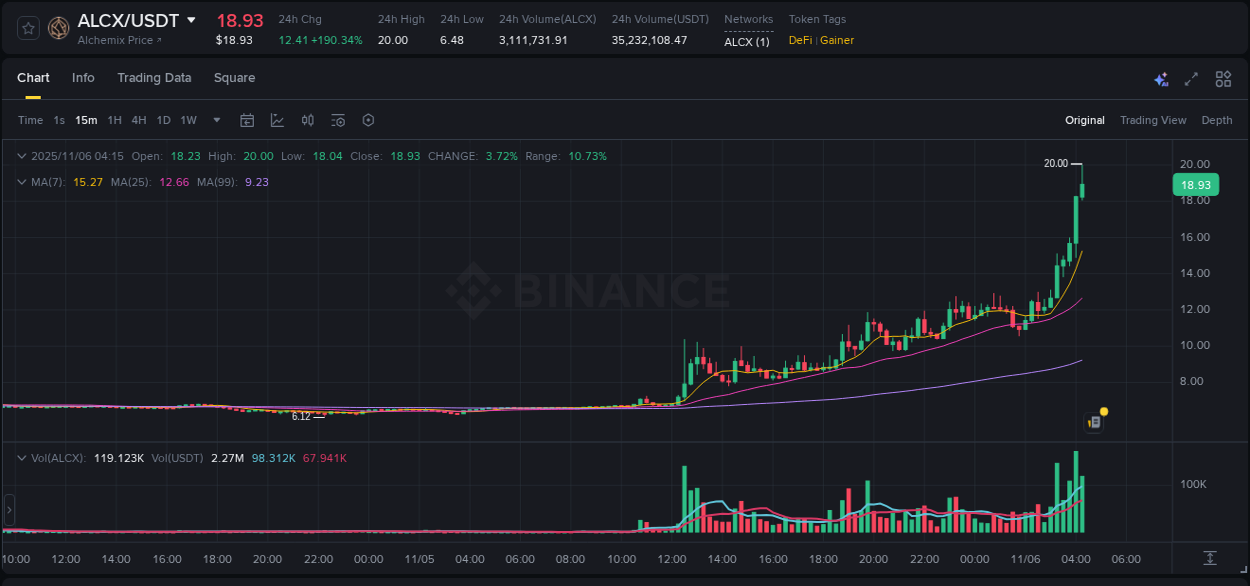Select the 4H timeframe
Screen dimensions: 1250x586
click(138, 120)
